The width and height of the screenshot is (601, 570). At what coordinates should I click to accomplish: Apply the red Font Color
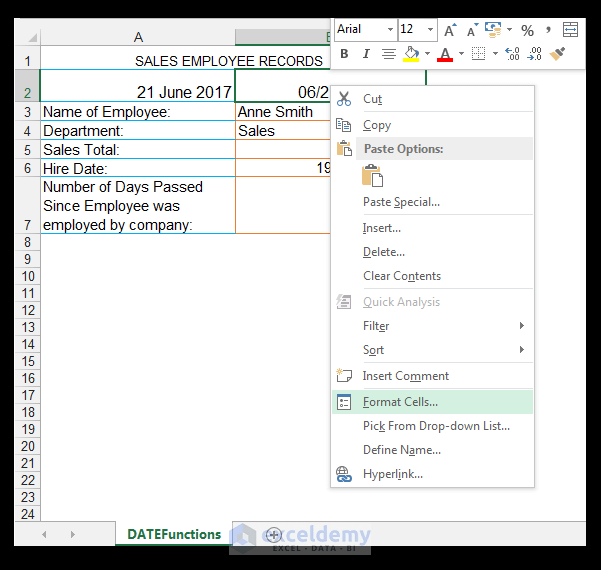pos(445,54)
